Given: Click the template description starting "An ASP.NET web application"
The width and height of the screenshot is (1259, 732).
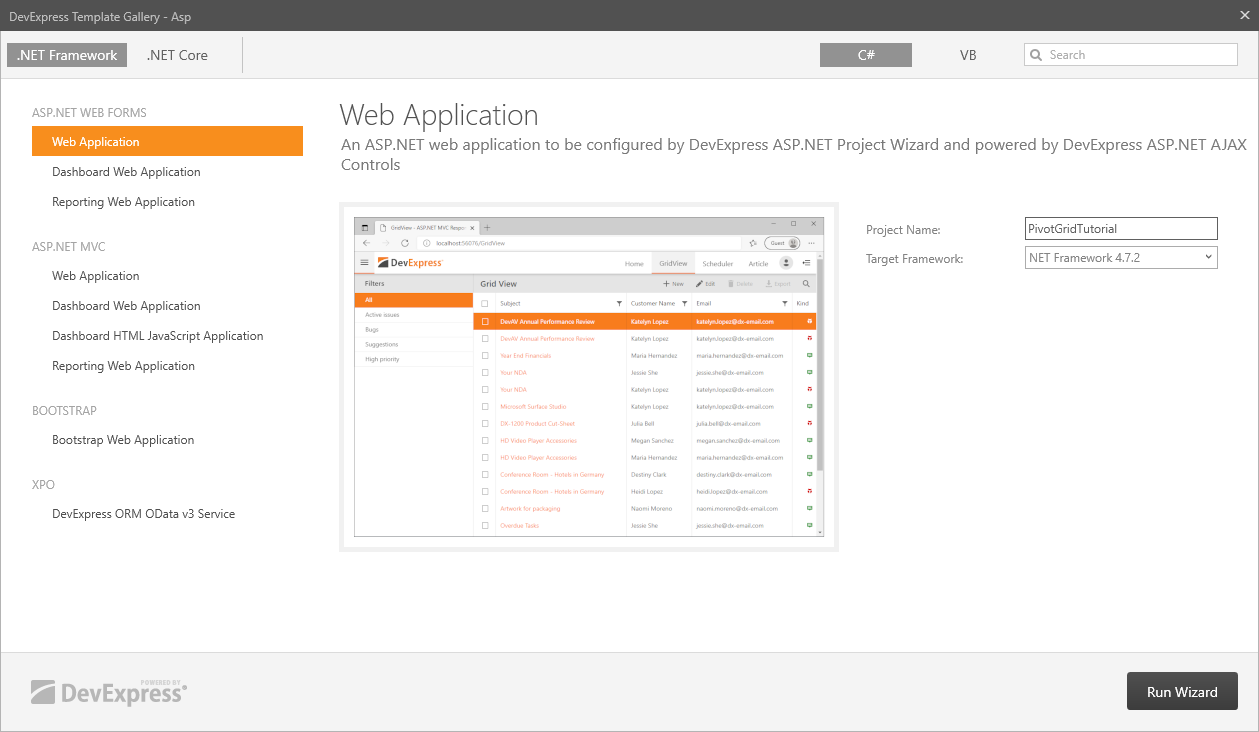Looking at the screenshot, I should [794, 154].
